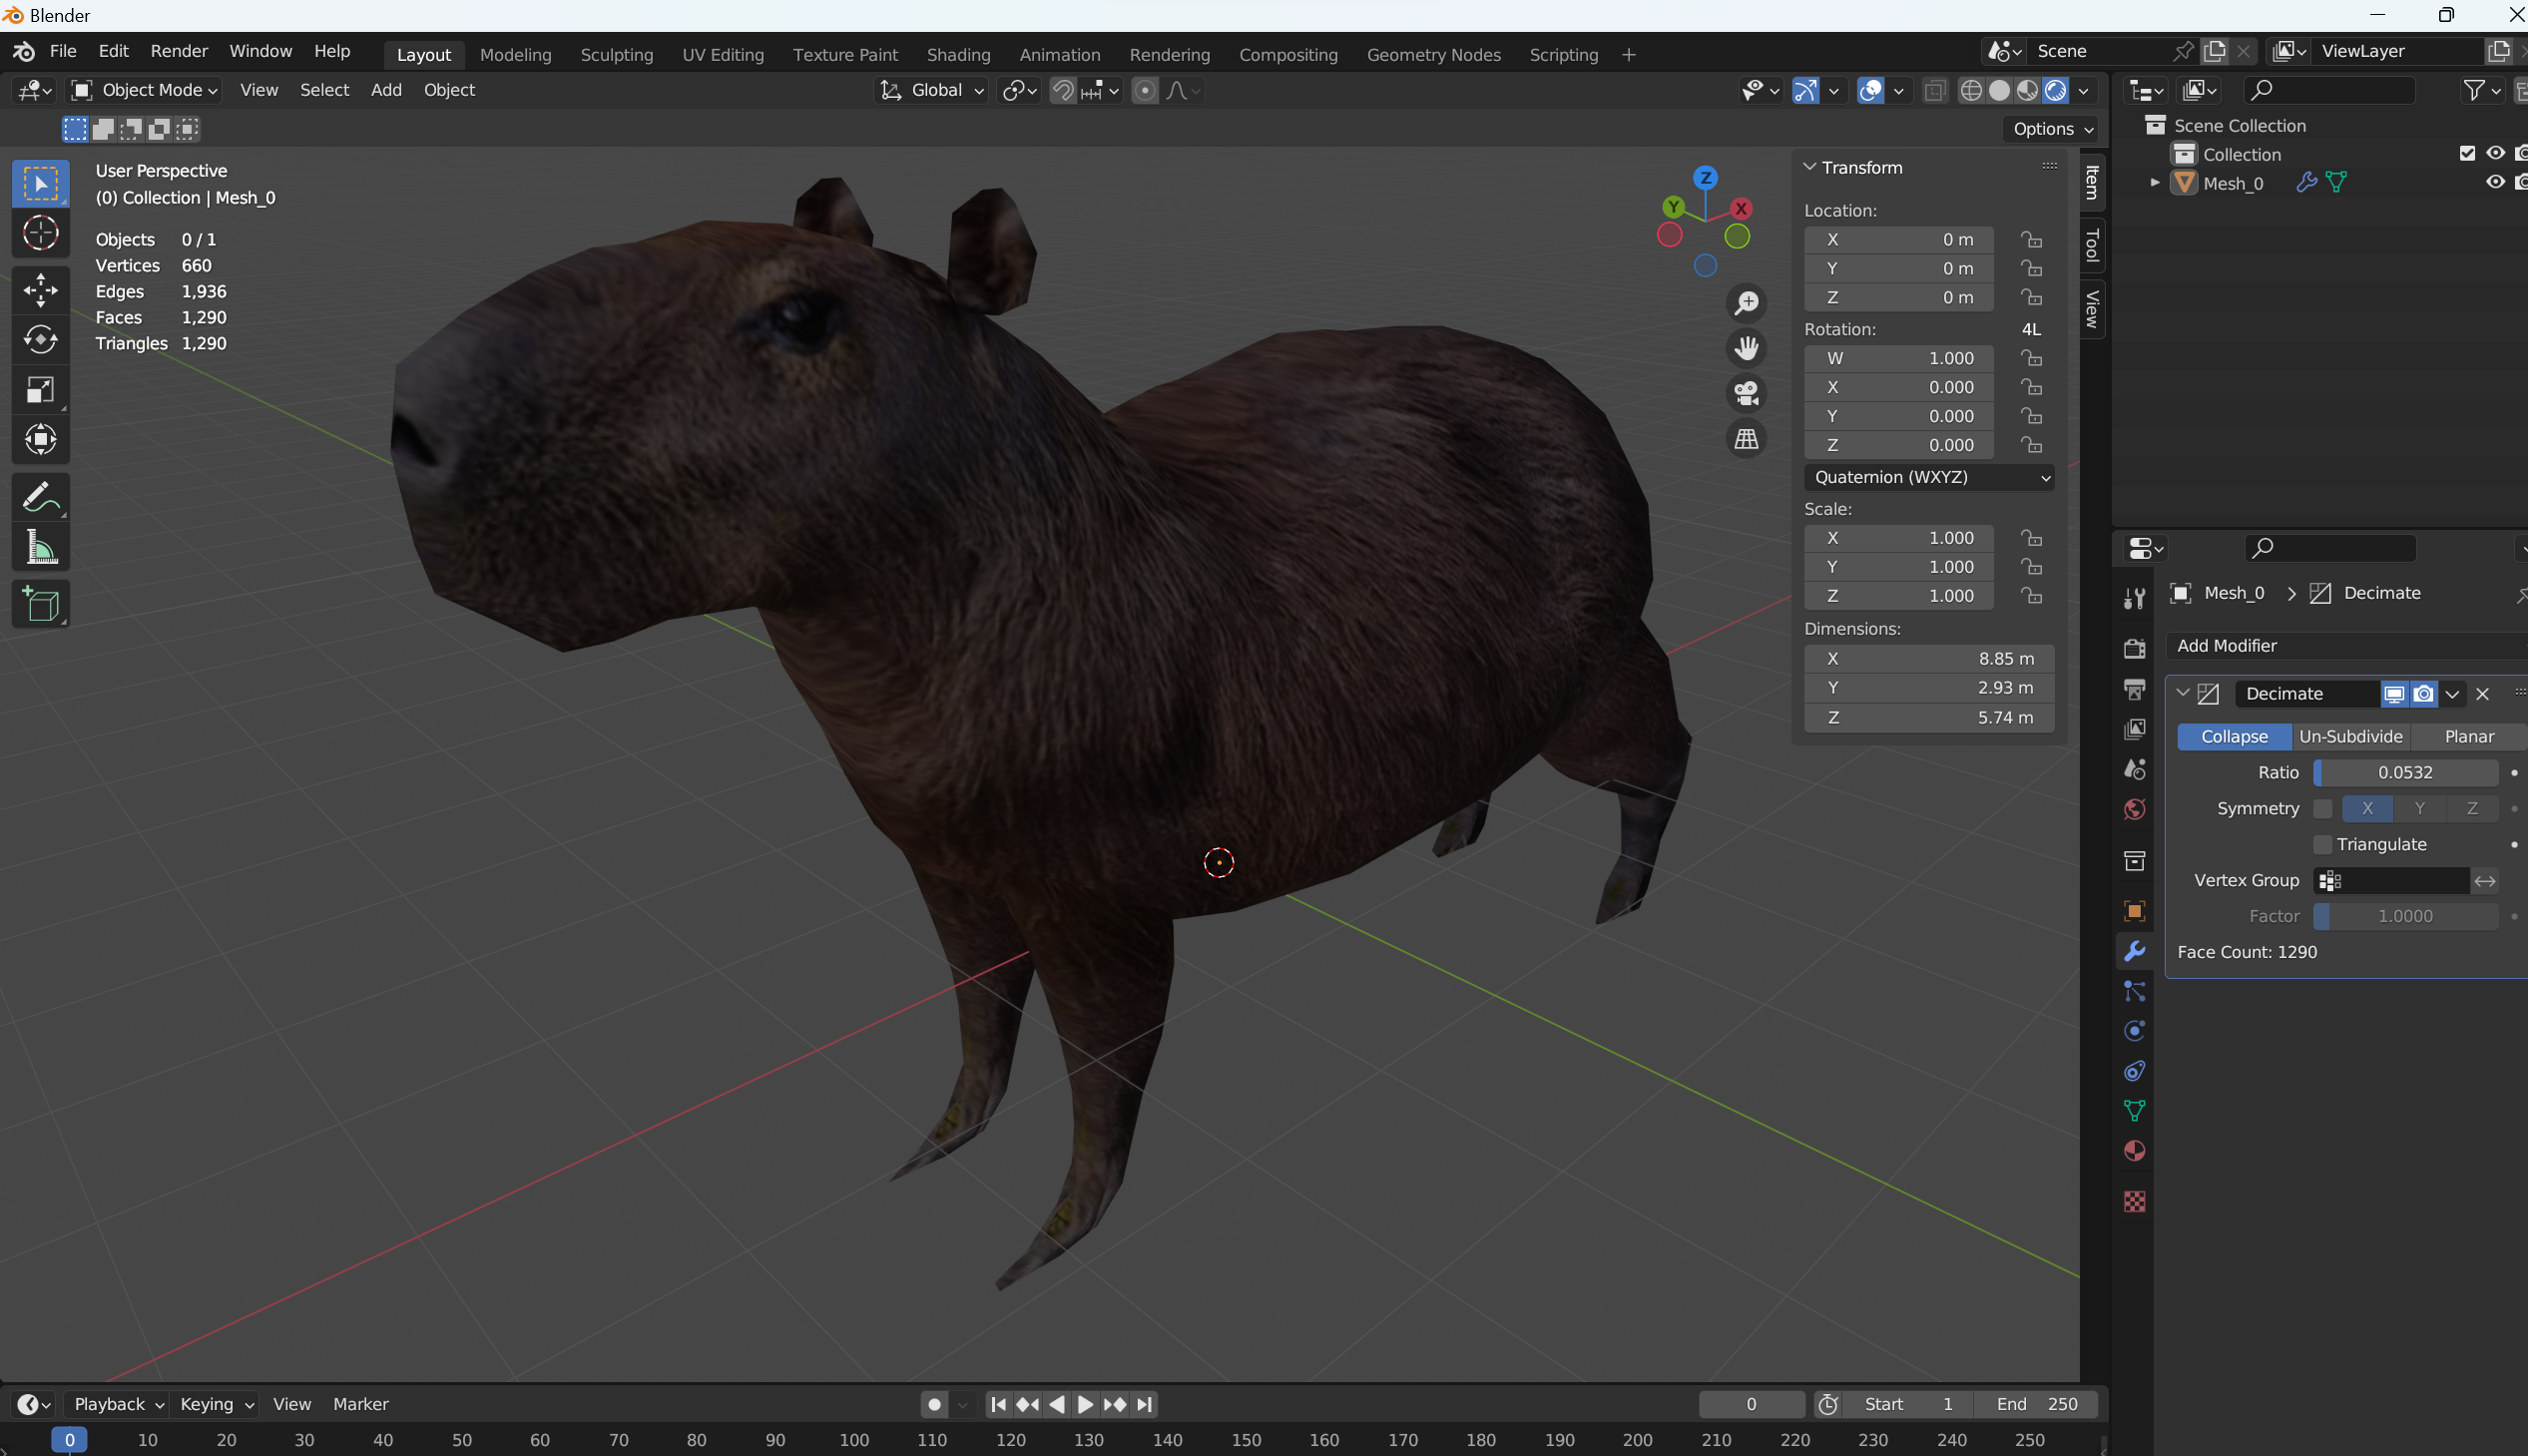
Task: Open the Material properties tab
Action: 2134,1151
